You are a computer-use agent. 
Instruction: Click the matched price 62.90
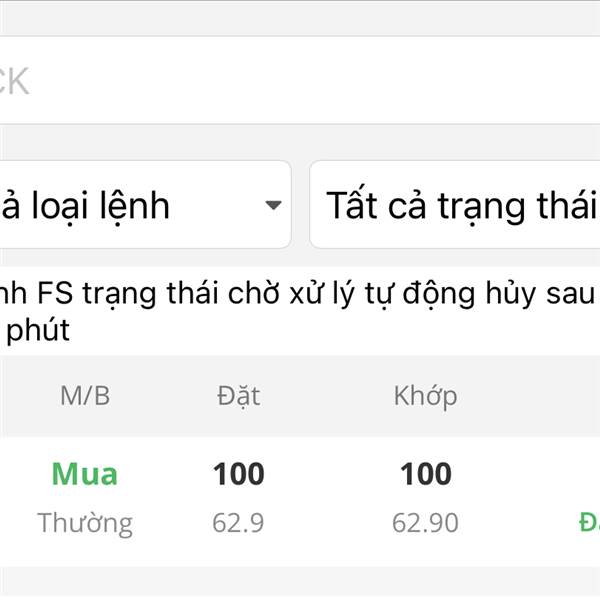pos(425,522)
